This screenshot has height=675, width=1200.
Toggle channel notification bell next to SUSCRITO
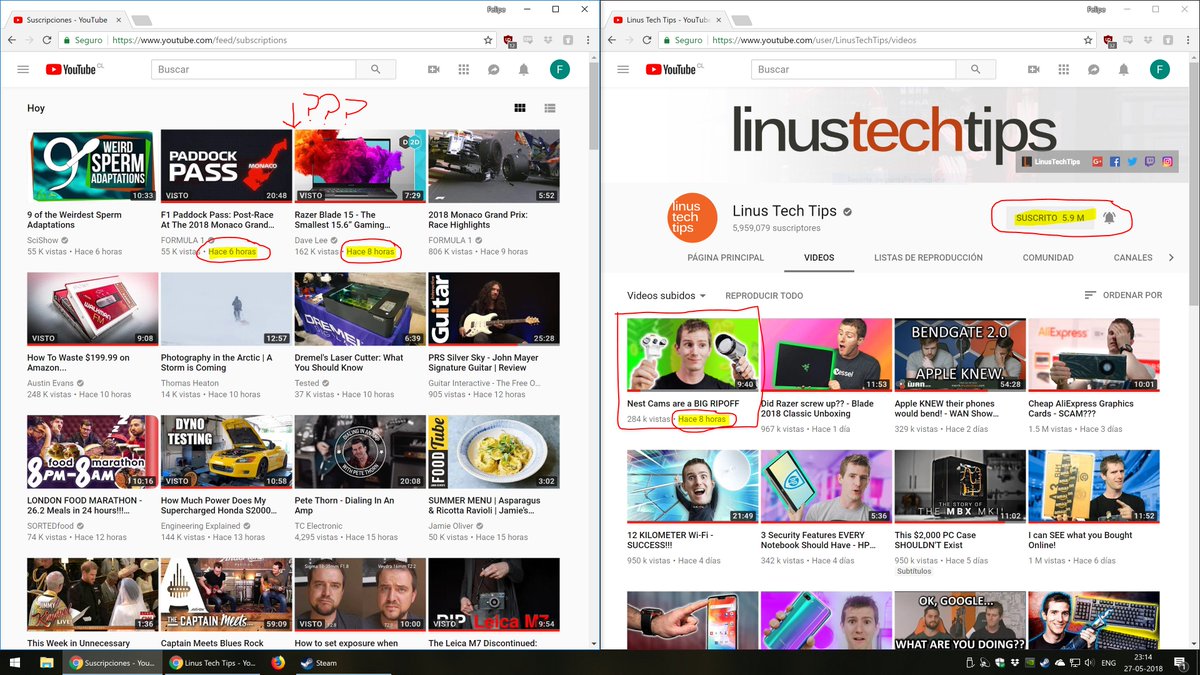(x=1109, y=217)
